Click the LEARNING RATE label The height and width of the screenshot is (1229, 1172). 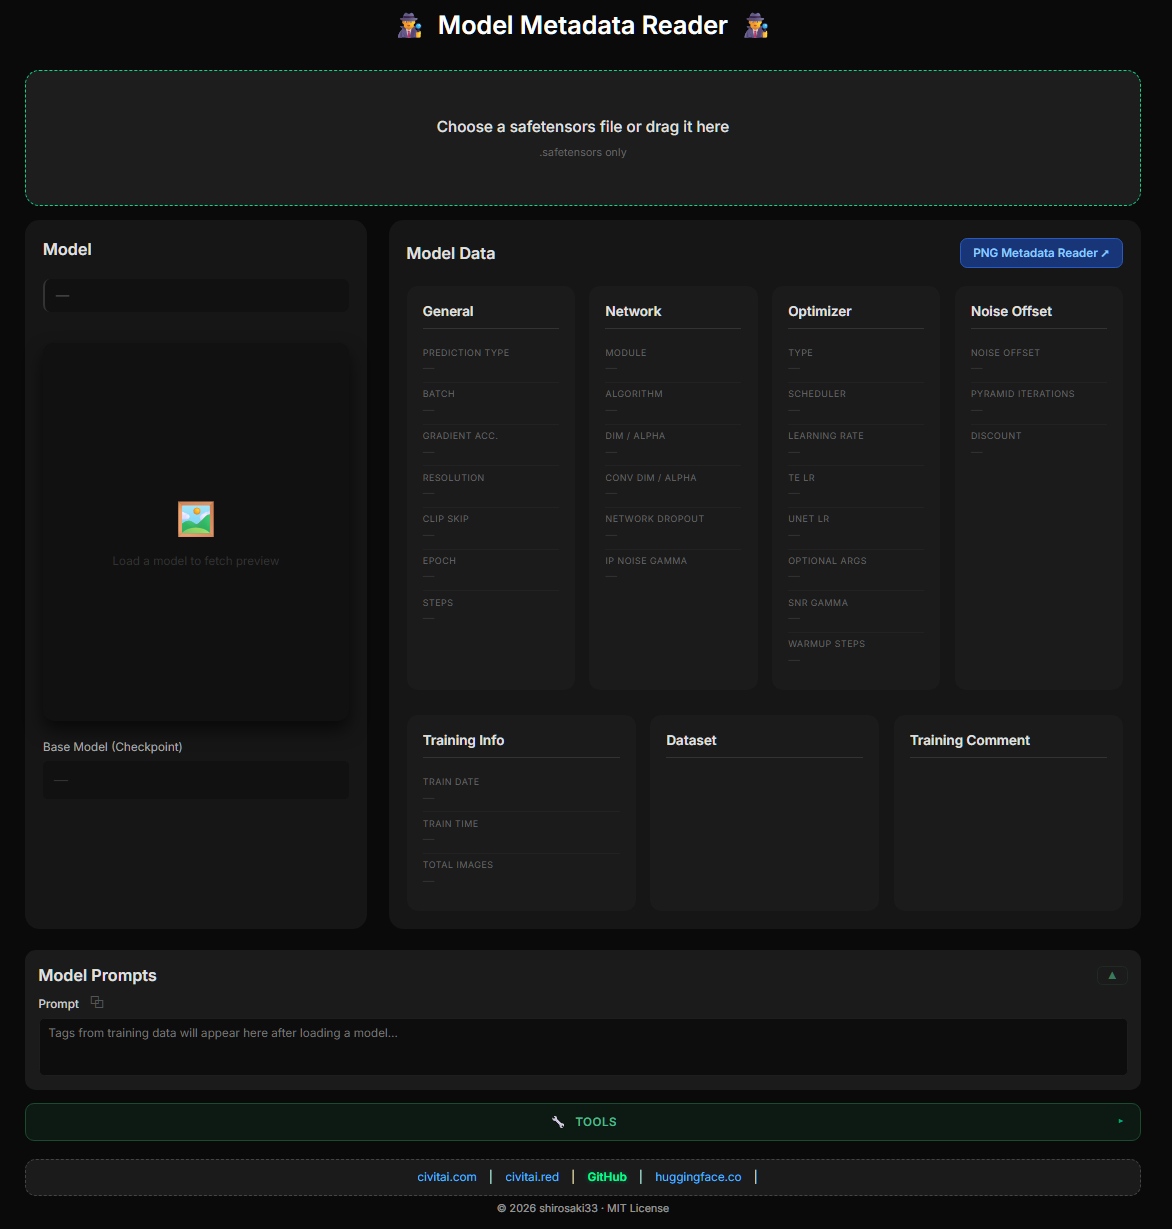click(x=826, y=436)
